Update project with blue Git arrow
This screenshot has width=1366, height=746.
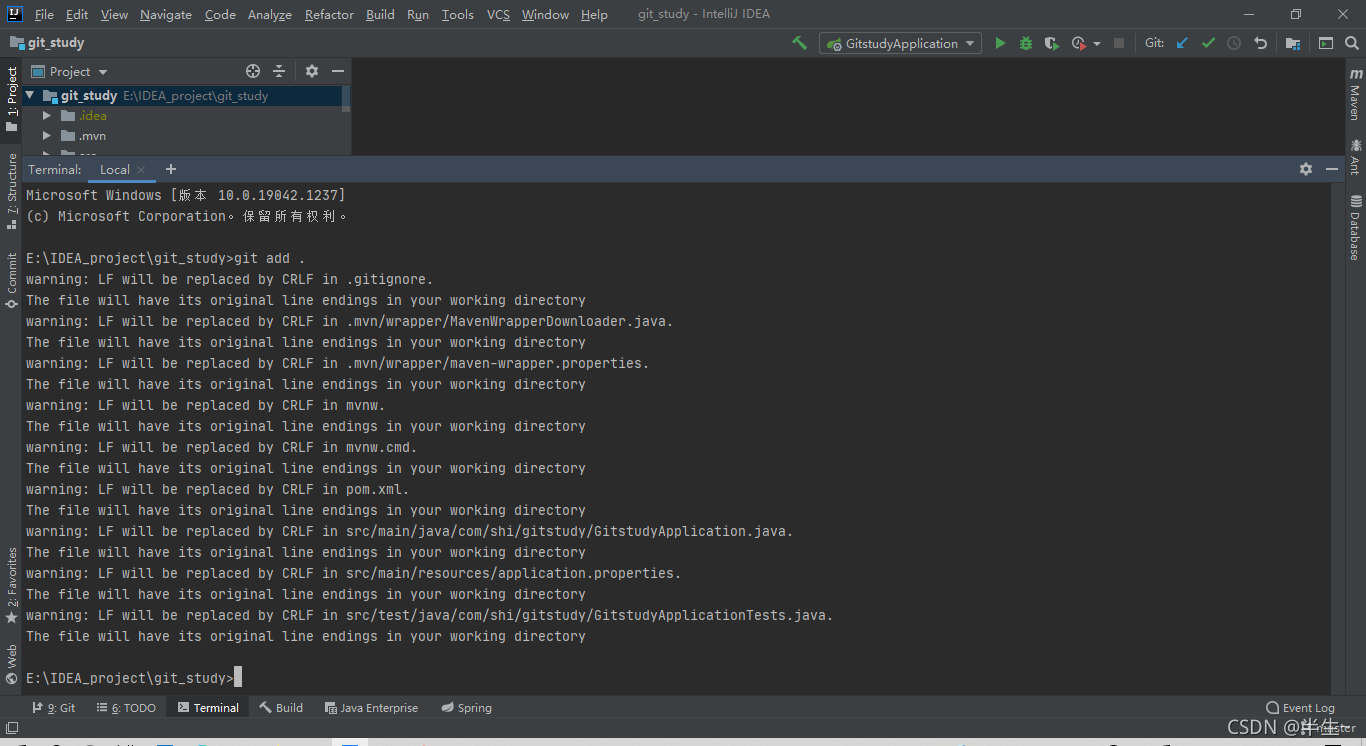pyautogui.click(x=1182, y=43)
